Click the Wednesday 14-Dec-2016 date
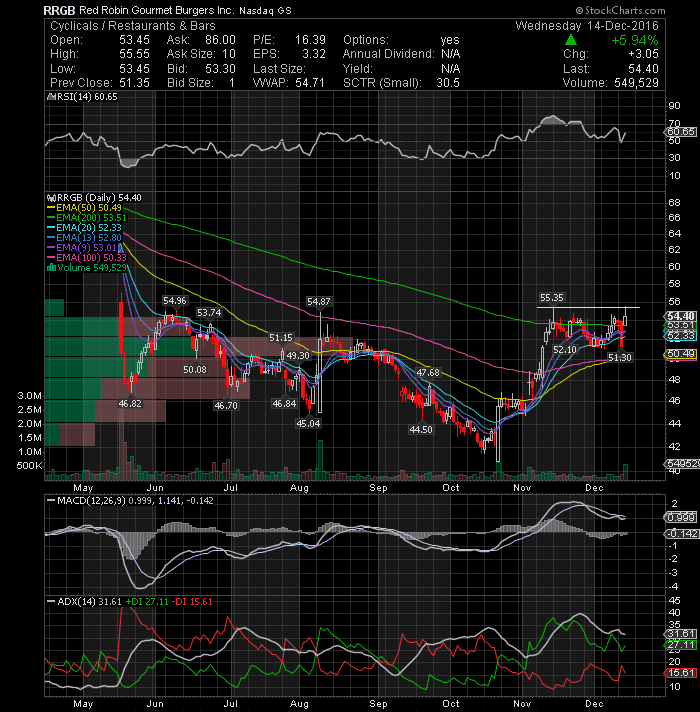Screen dimensions: 700x712 pos(587,26)
